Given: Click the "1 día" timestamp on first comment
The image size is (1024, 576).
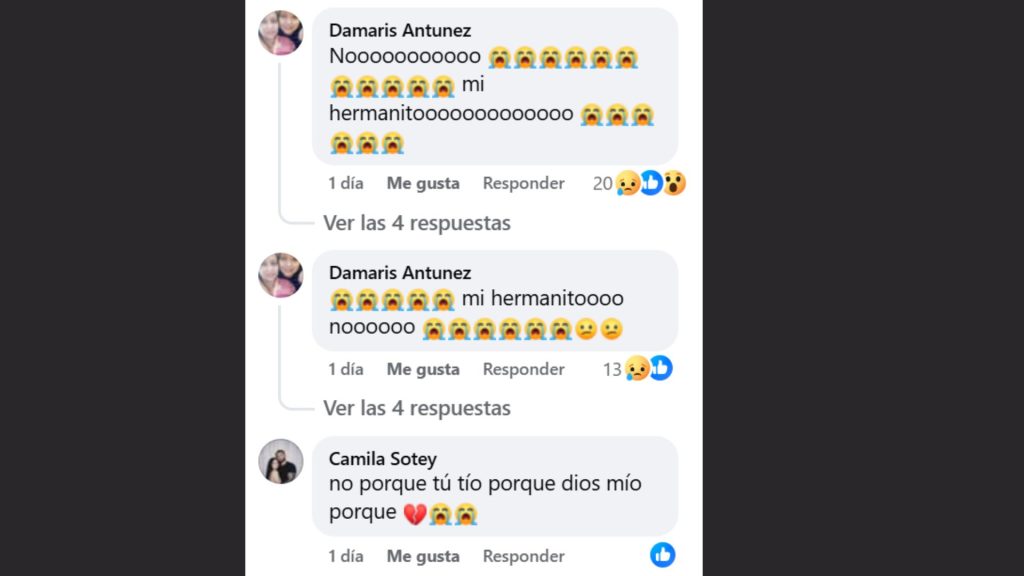Looking at the screenshot, I should tap(345, 183).
